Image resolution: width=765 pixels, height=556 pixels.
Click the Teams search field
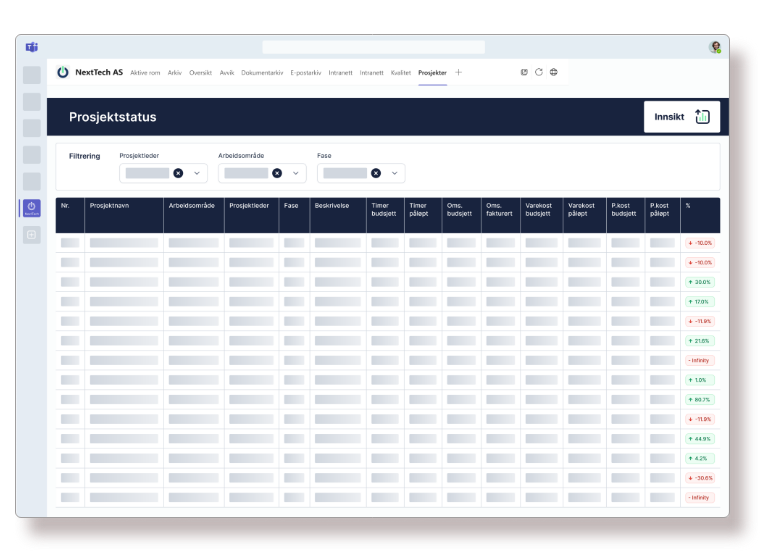[373, 47]
